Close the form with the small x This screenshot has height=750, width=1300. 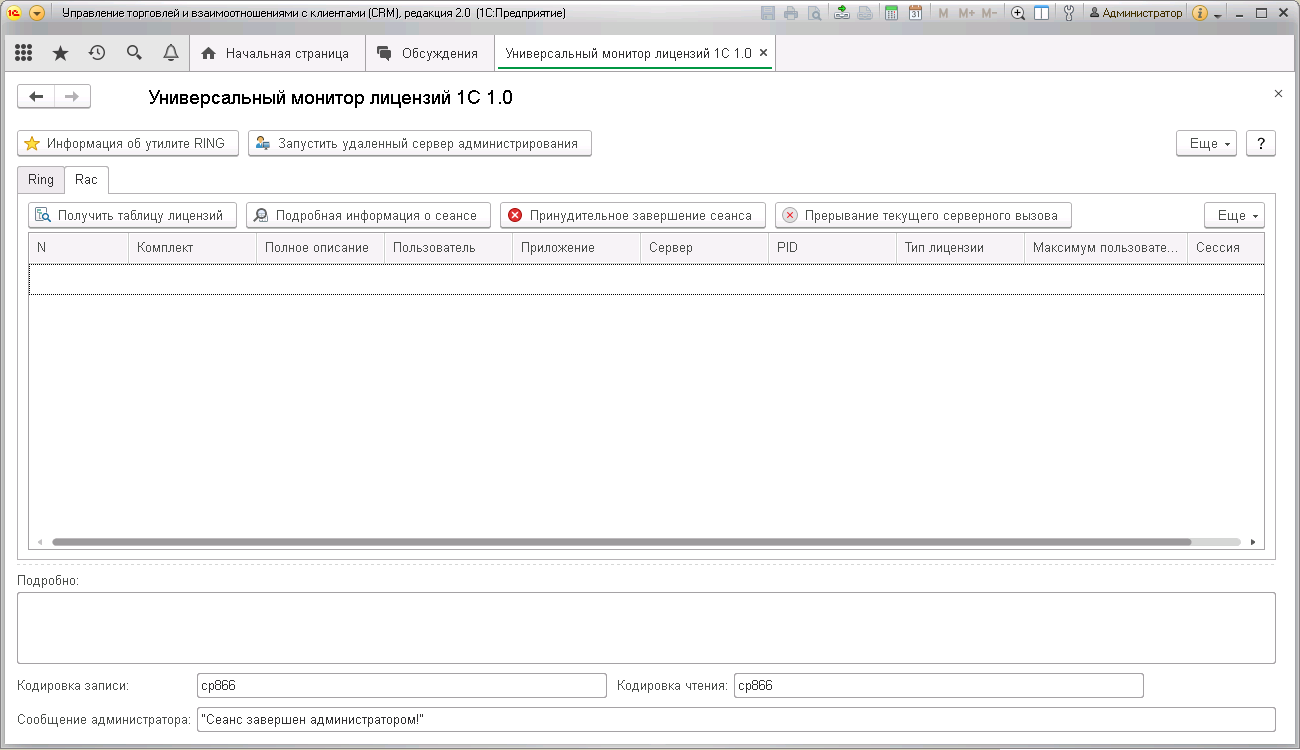pos(1278,93)
